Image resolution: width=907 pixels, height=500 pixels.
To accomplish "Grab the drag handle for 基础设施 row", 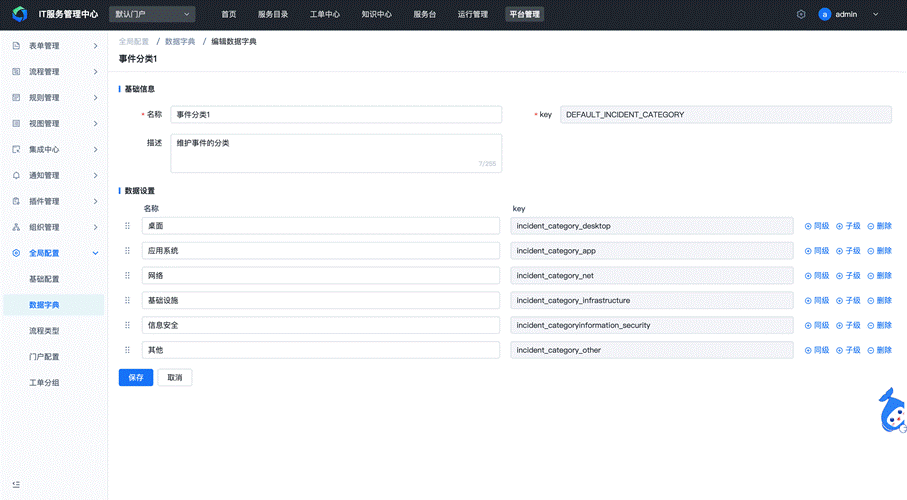I will (127, 300).
